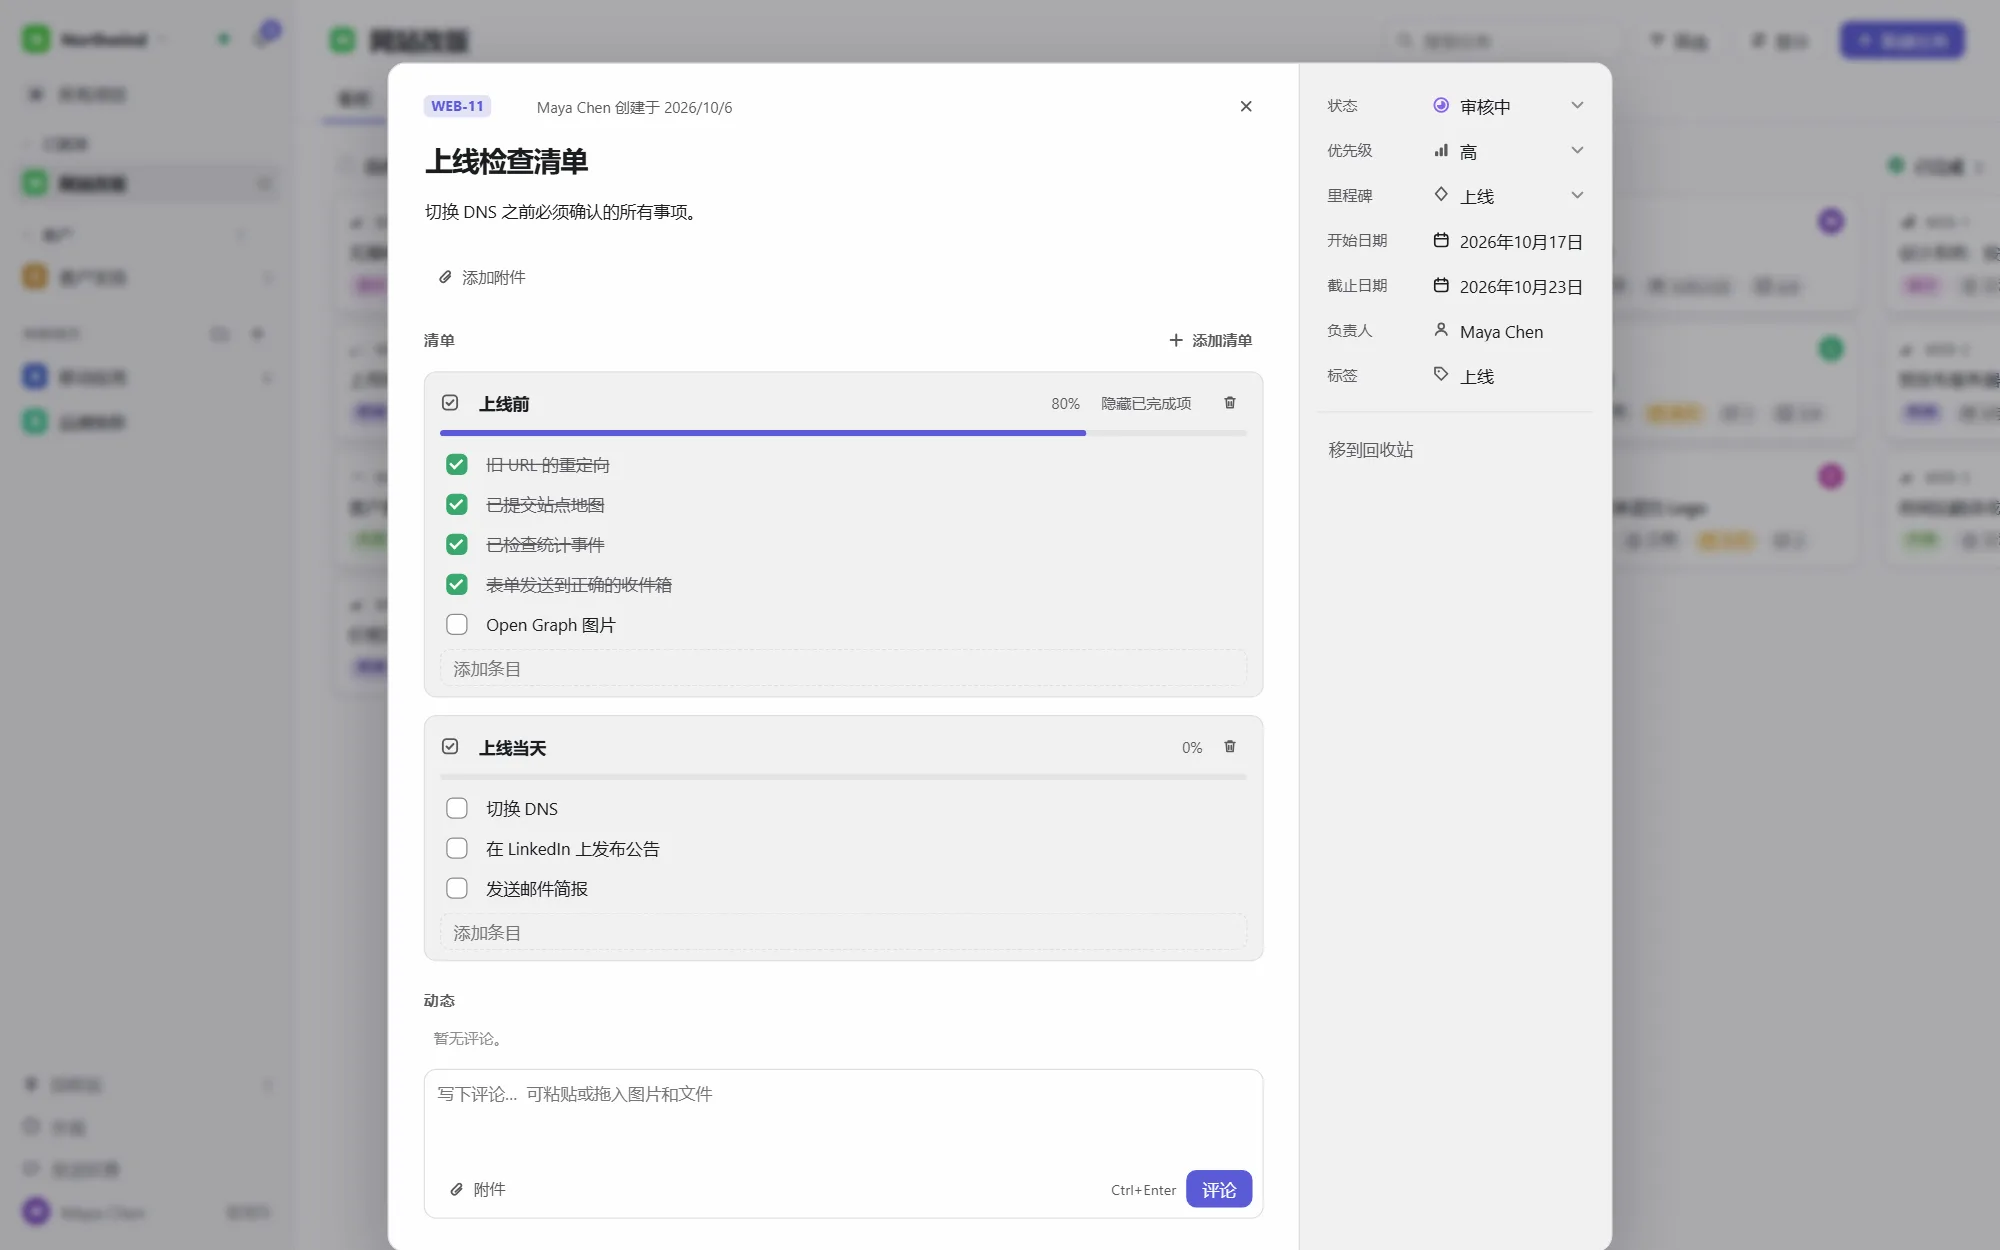Uncheck the 已检查统计事件 item
The width and height of the screenshot is (2000, 1250).
point(457,544)
